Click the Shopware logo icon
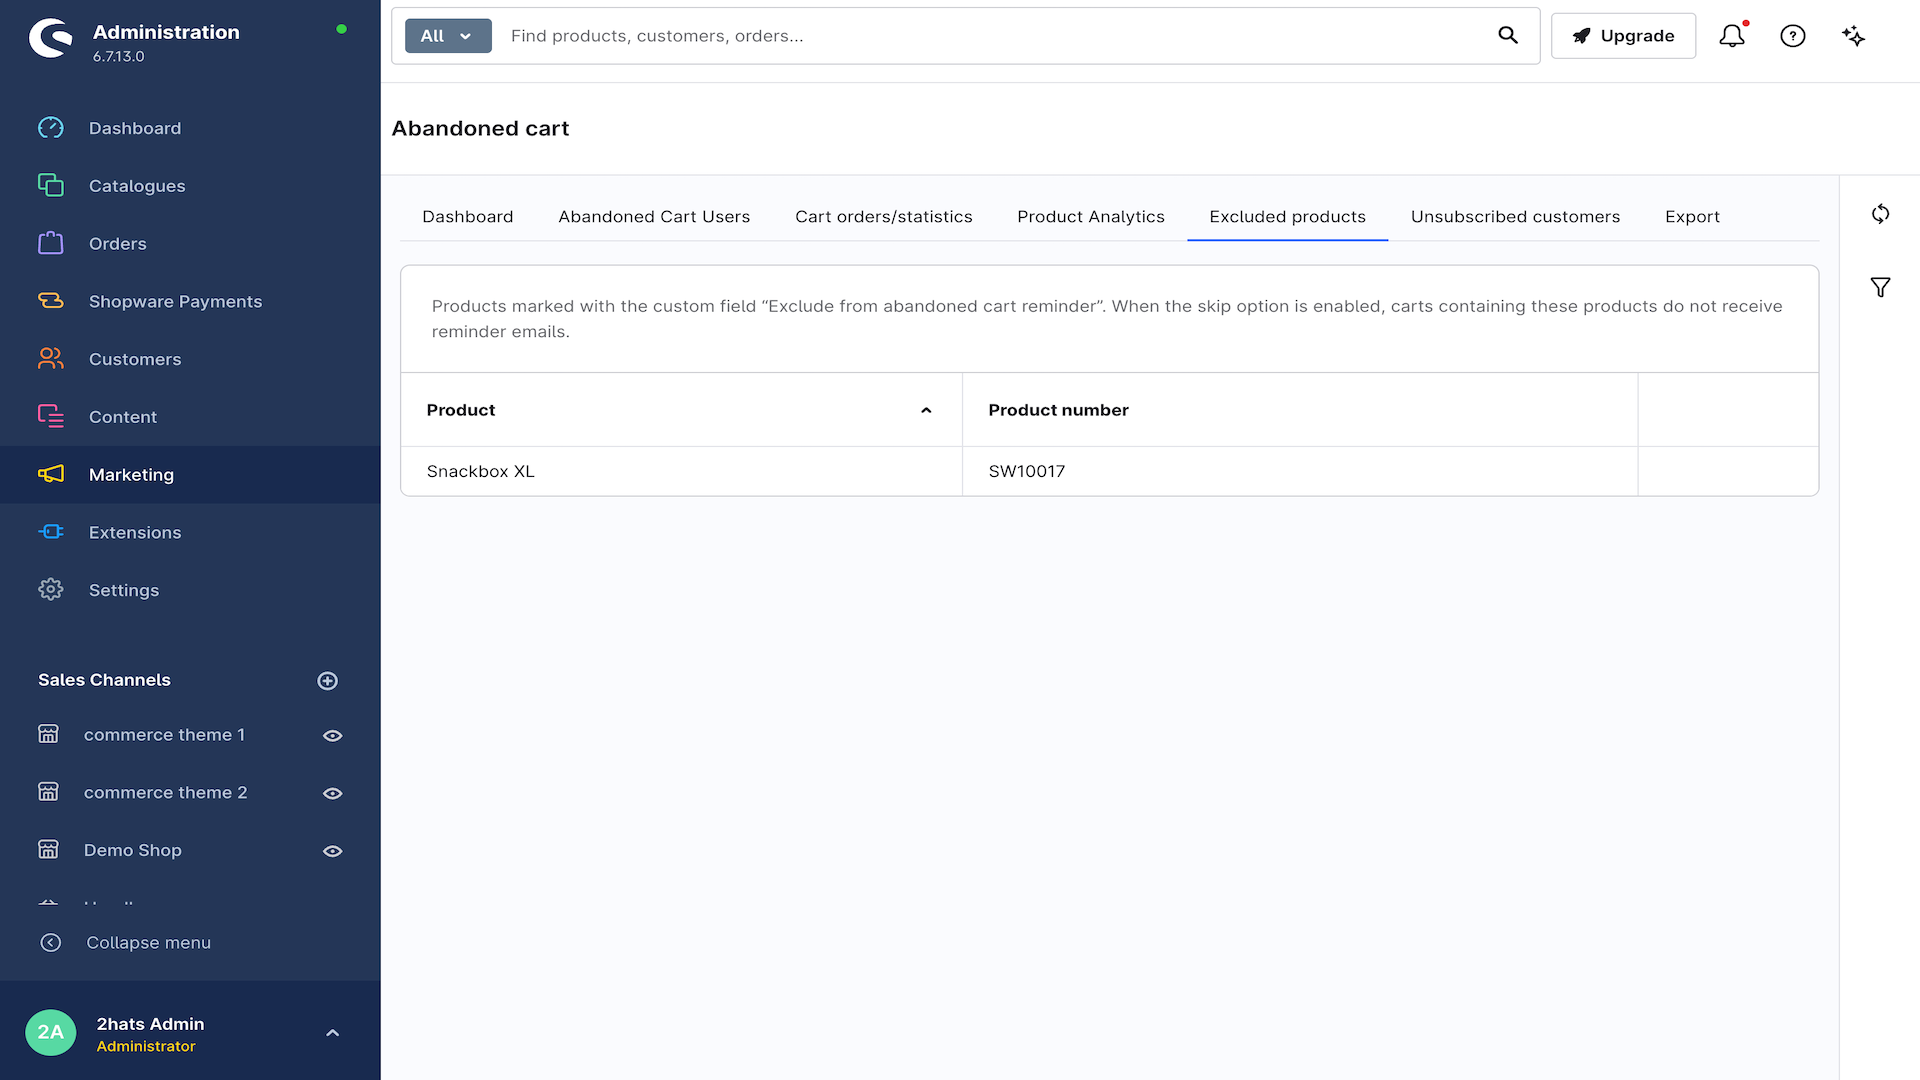Screen dimensions: 1920x1080 [50, 38]
